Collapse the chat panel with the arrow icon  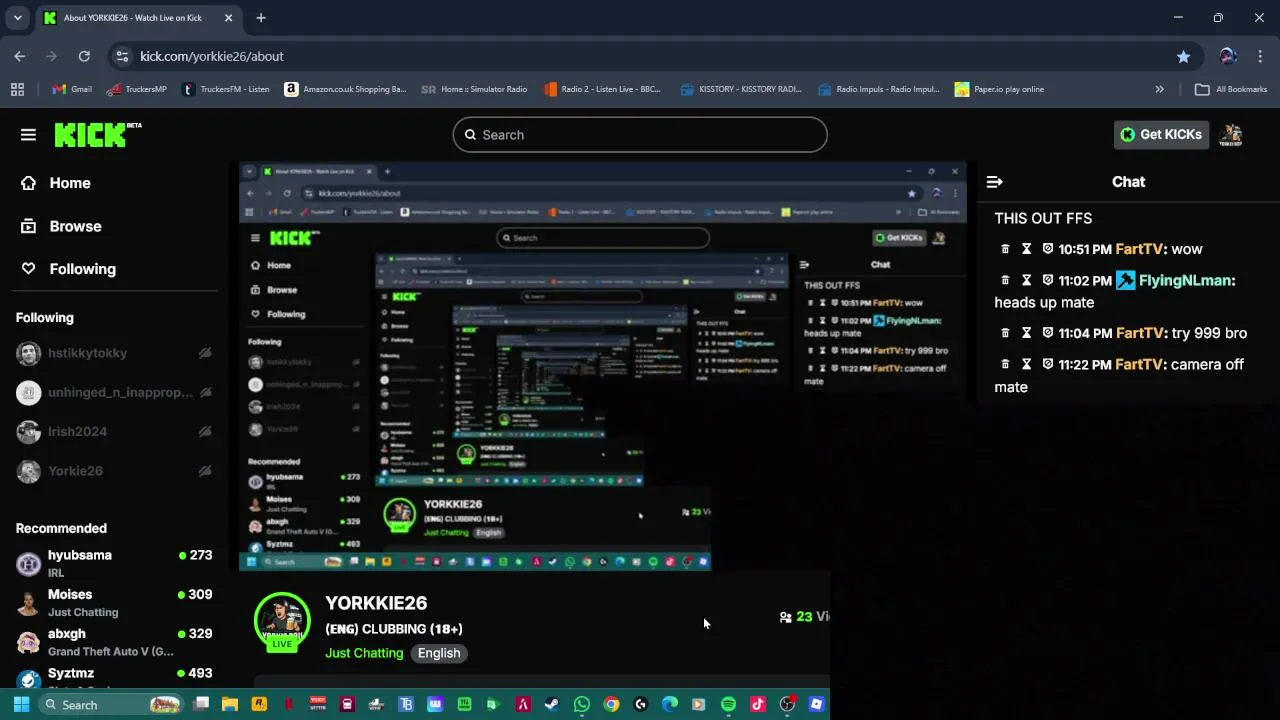994,182
